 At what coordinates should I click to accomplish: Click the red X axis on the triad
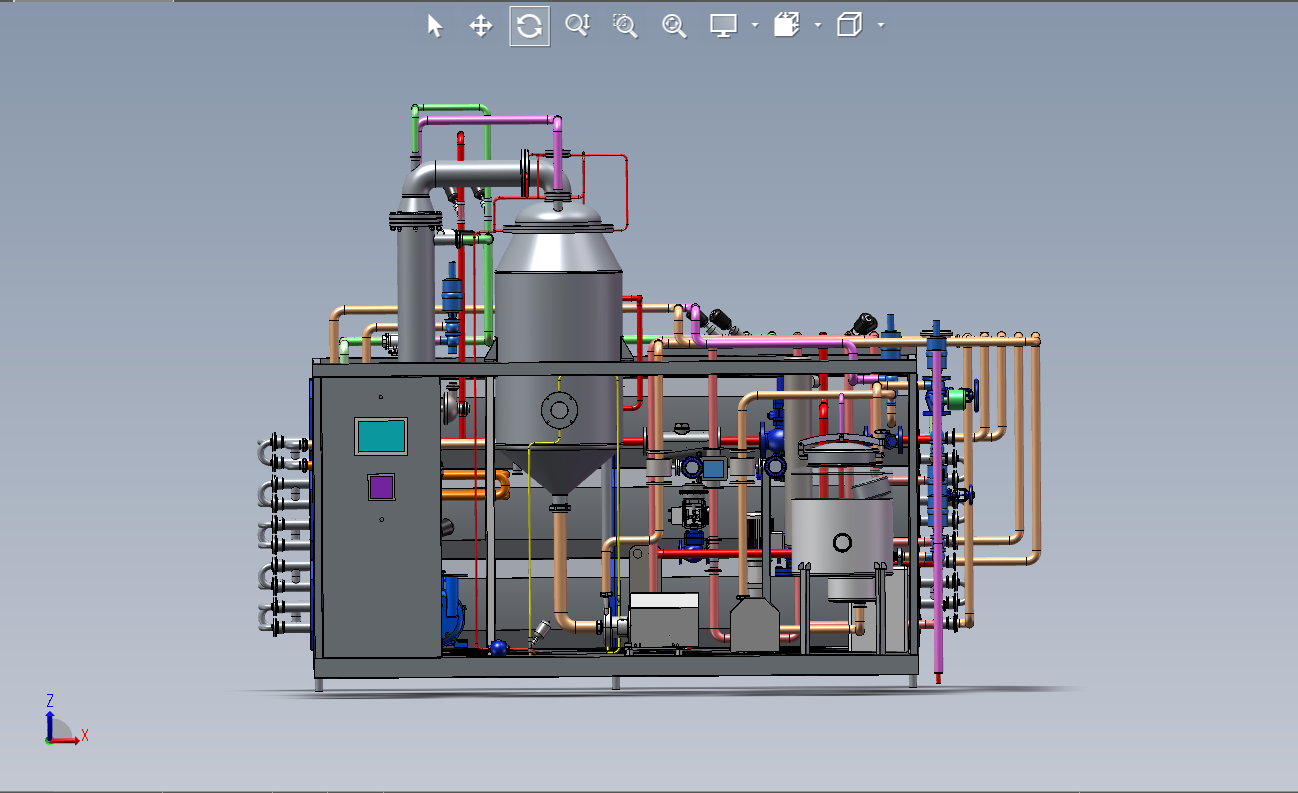(68, 741)
